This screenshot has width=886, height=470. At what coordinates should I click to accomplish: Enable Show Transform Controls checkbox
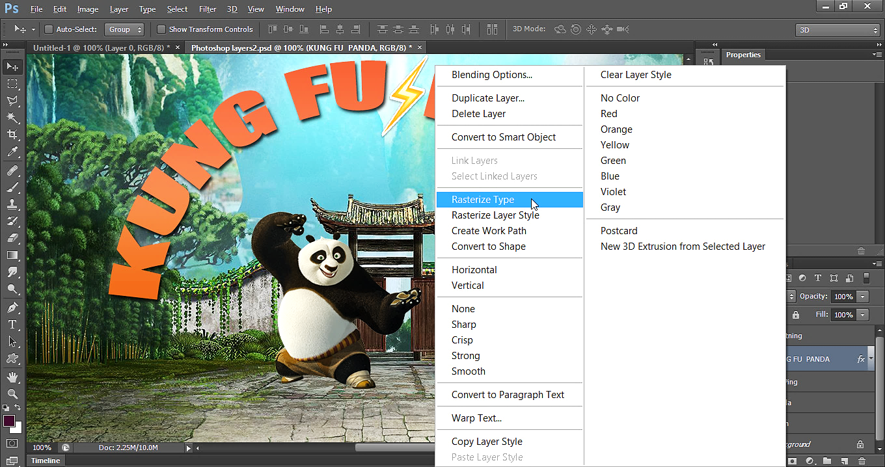161,29
